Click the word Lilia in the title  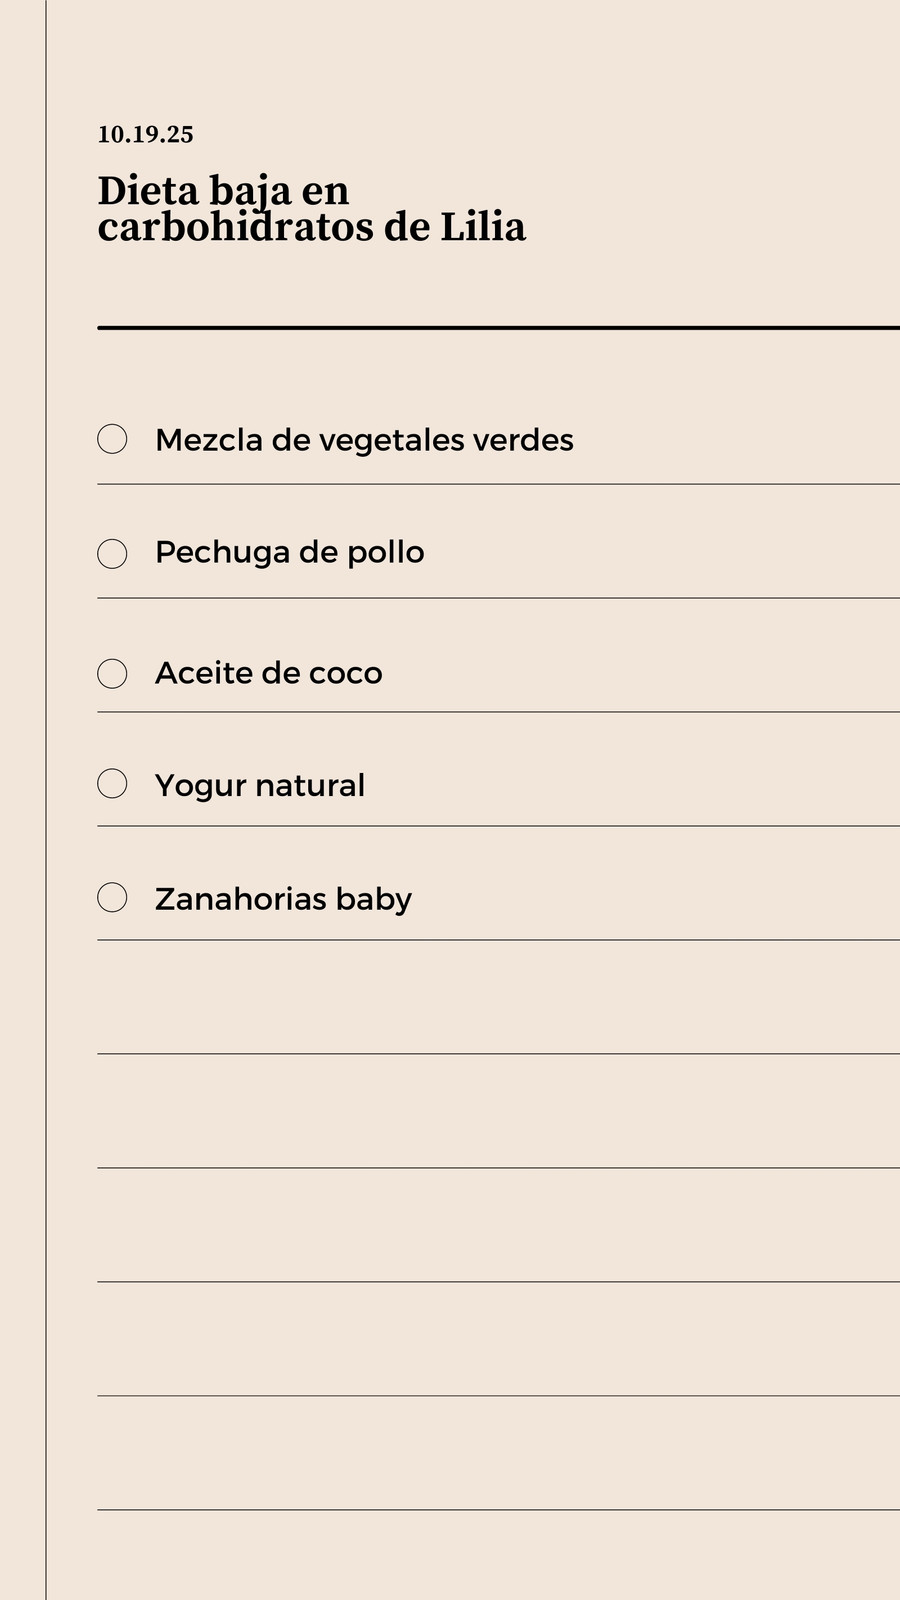click(483, 227)
